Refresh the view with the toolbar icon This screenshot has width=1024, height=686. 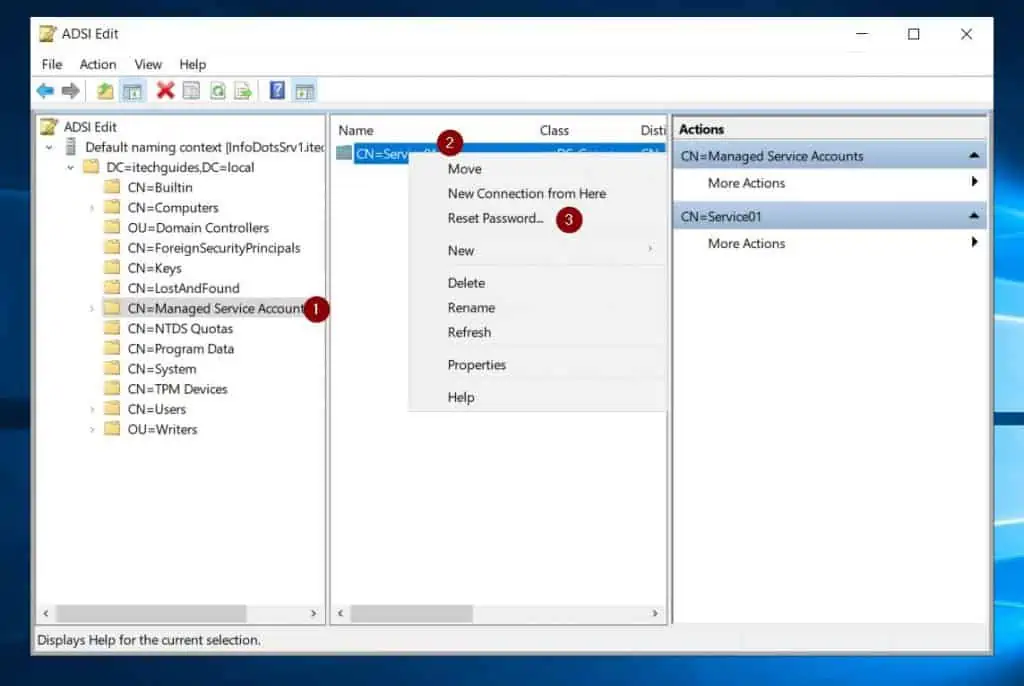click(218, 90)
